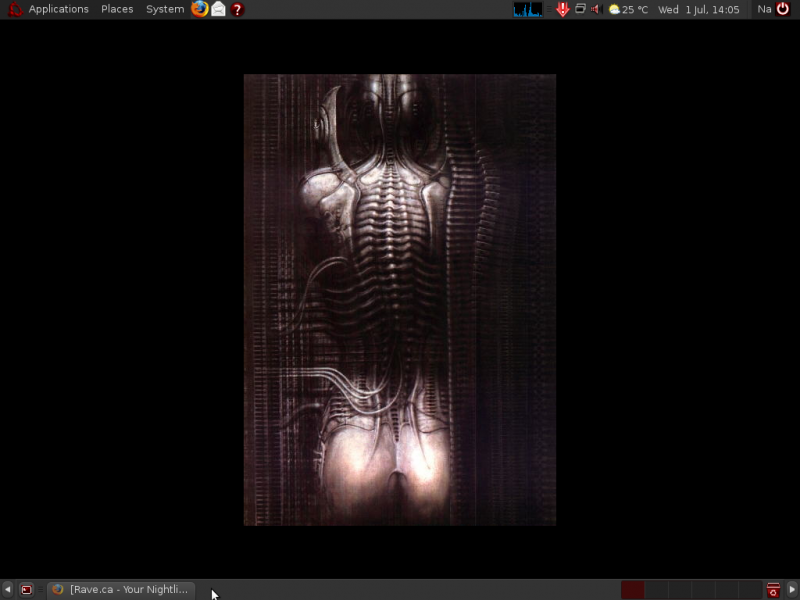Open the red Trash applet

773,590
